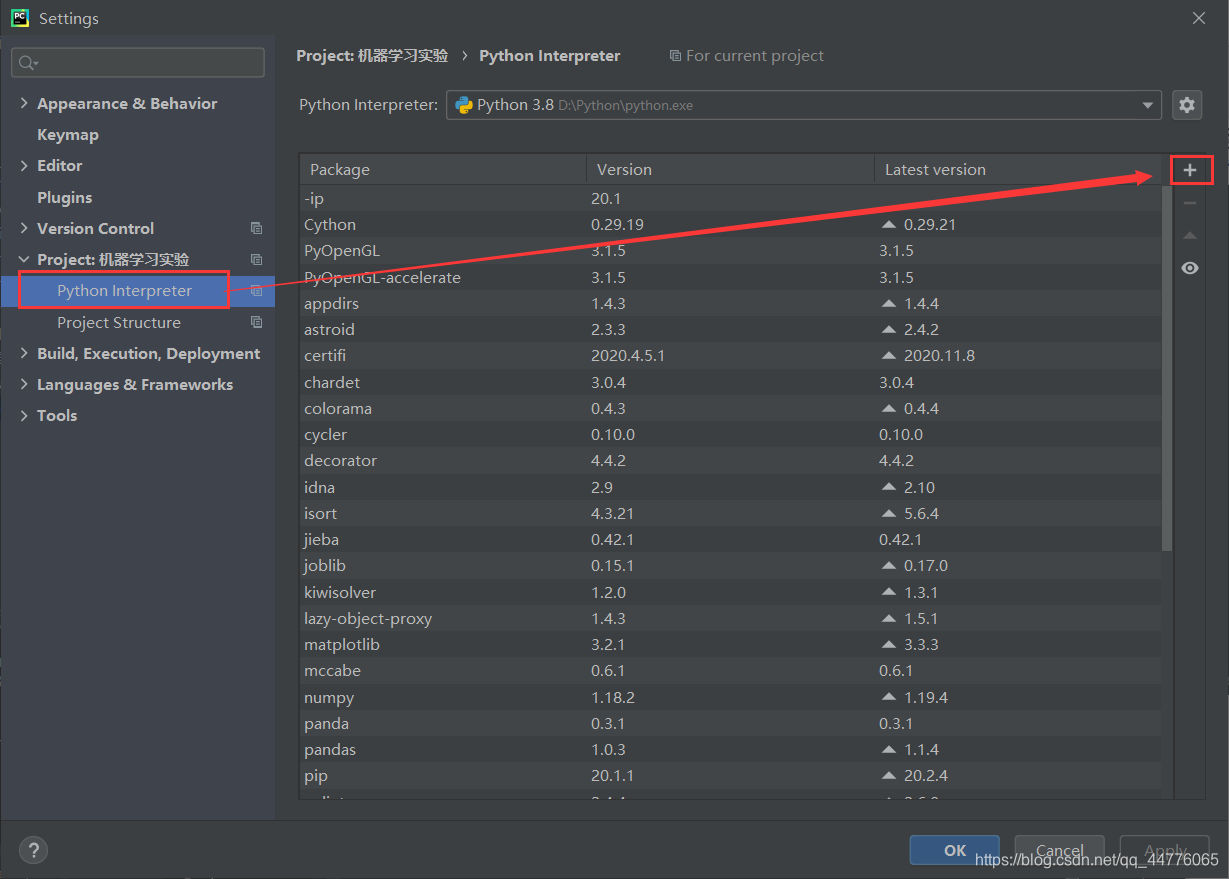Expand Build, Execution, Deployment section
The width and height of the screenshot is (1229, 879).
[24, 353]
